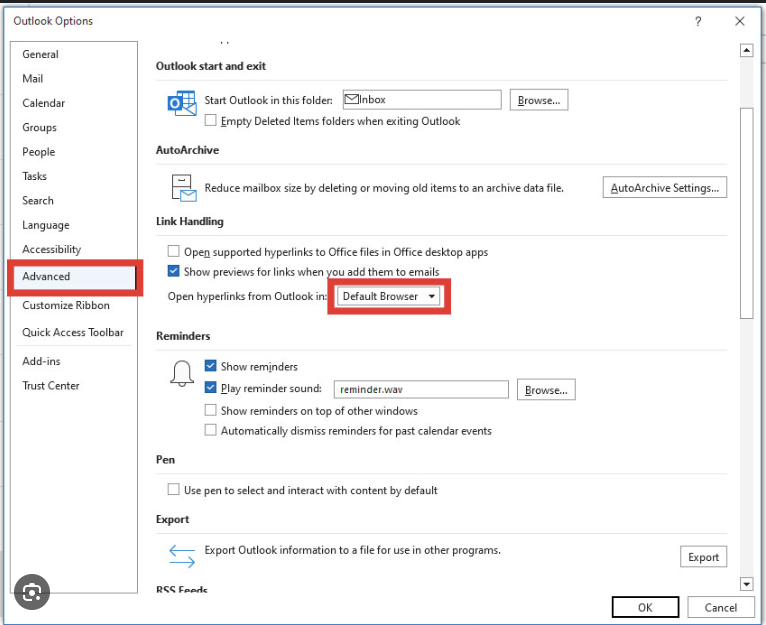Open the Quick Access Toolbar category
766x625 pixels.
pyautogui.click(x=73, y=332)
